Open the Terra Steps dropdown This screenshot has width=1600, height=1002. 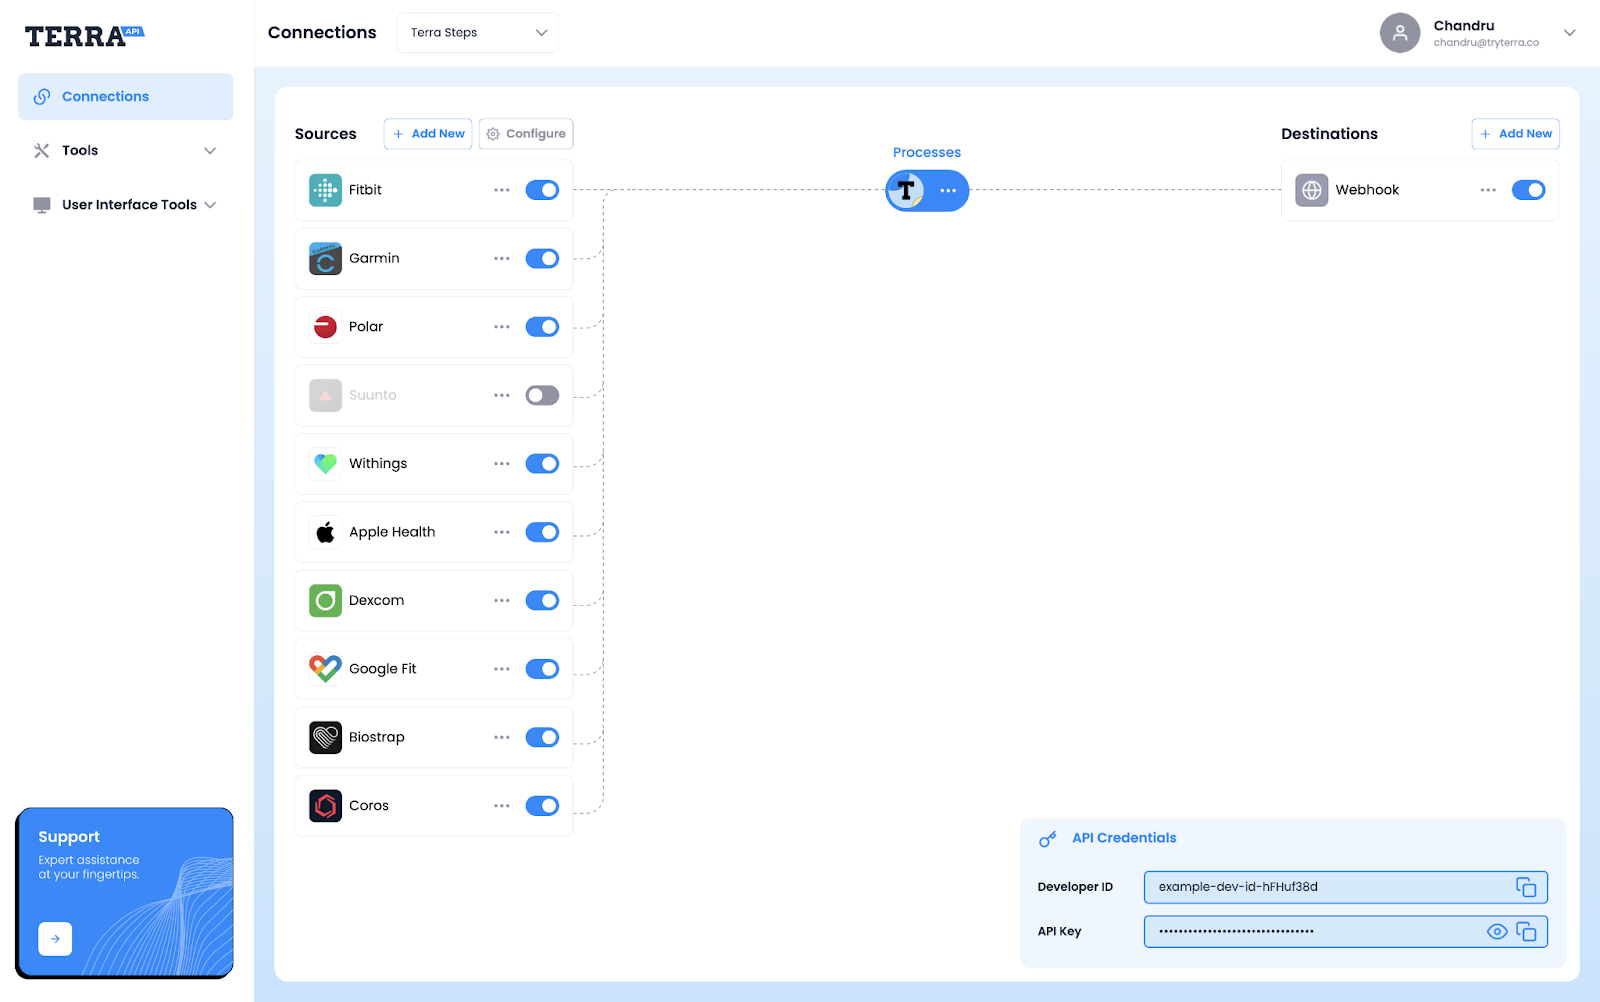[x=477, y=32]
